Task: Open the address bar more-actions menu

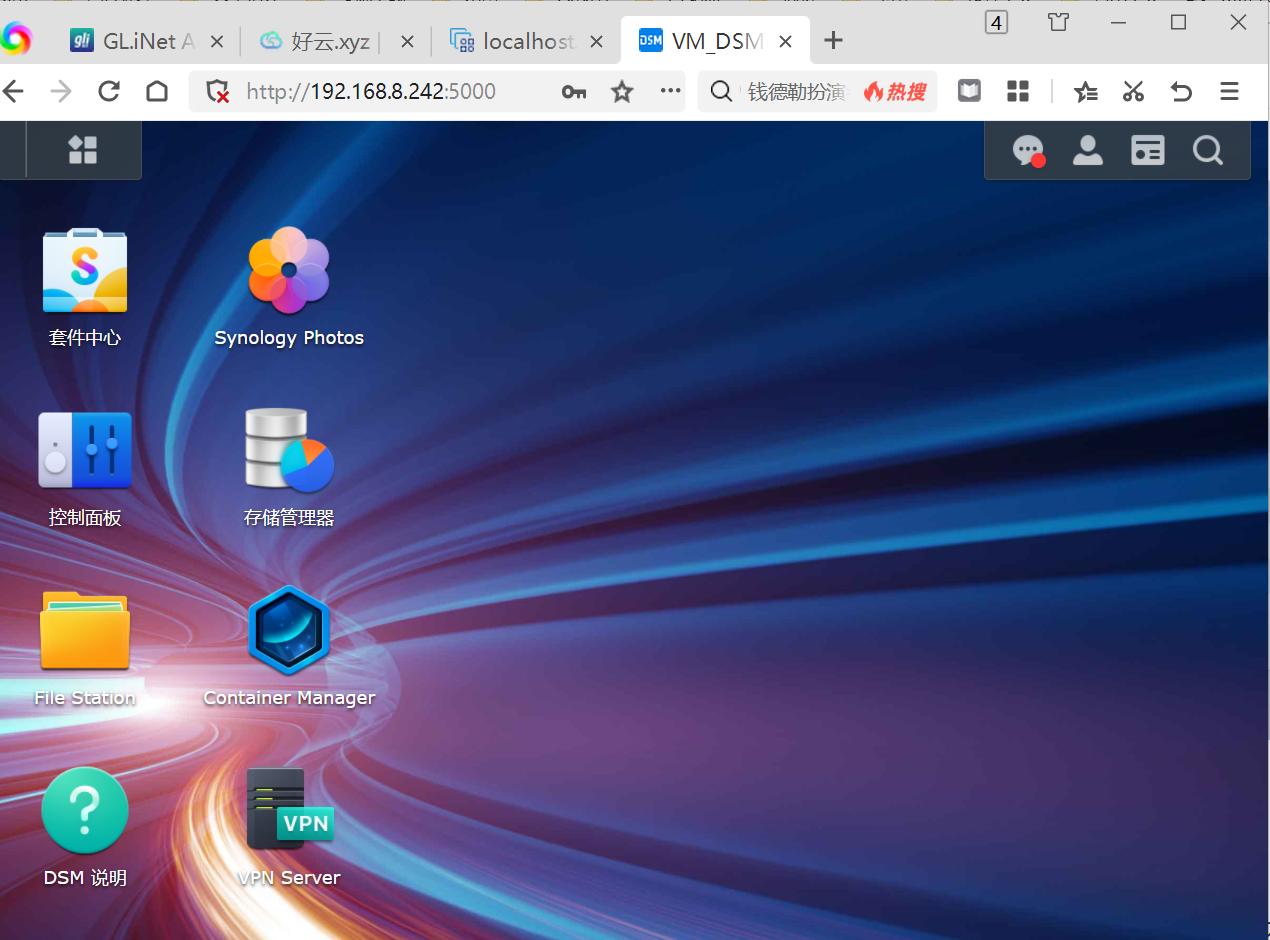Action: (x=669, y=91)
